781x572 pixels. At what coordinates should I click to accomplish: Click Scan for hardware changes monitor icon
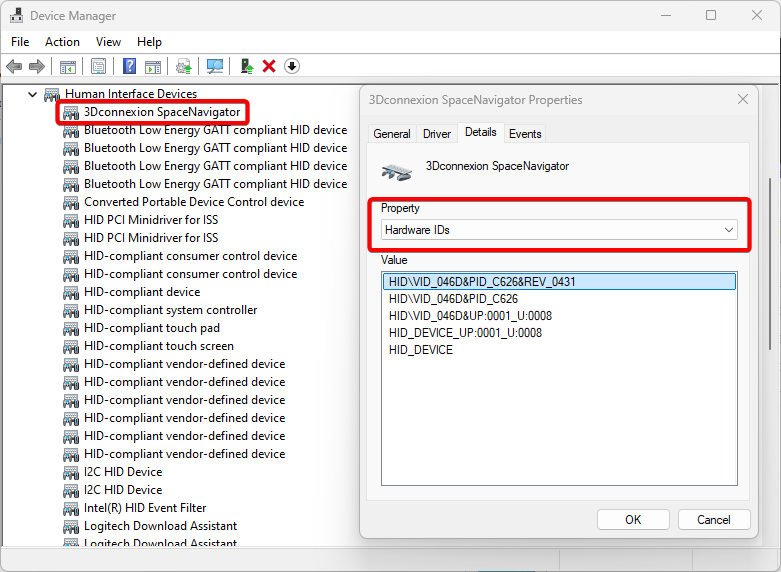(x=214, y=66)
